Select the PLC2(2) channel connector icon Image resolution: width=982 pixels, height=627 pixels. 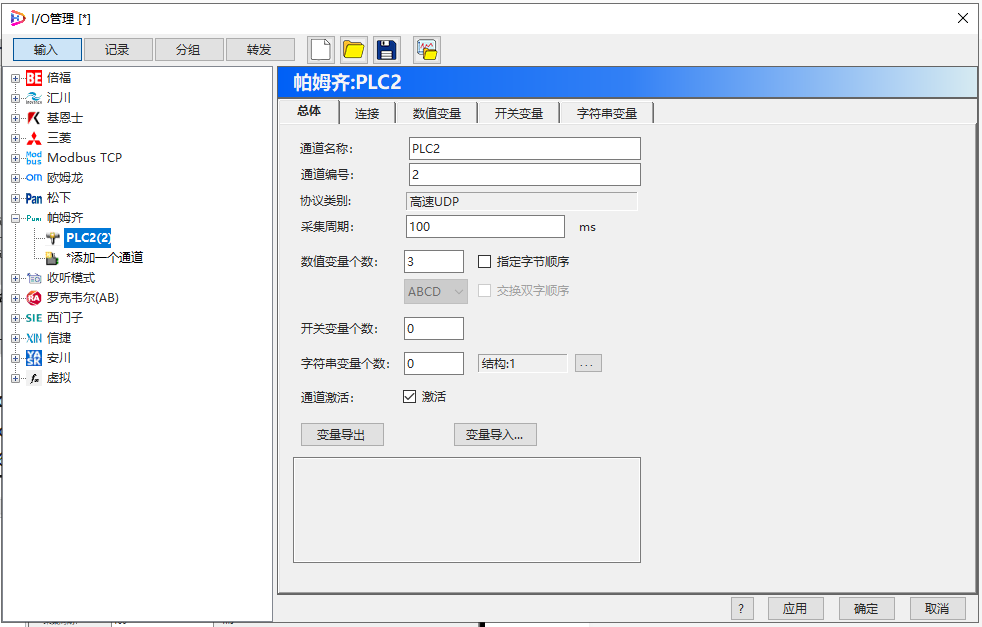(x=53, y=238)
